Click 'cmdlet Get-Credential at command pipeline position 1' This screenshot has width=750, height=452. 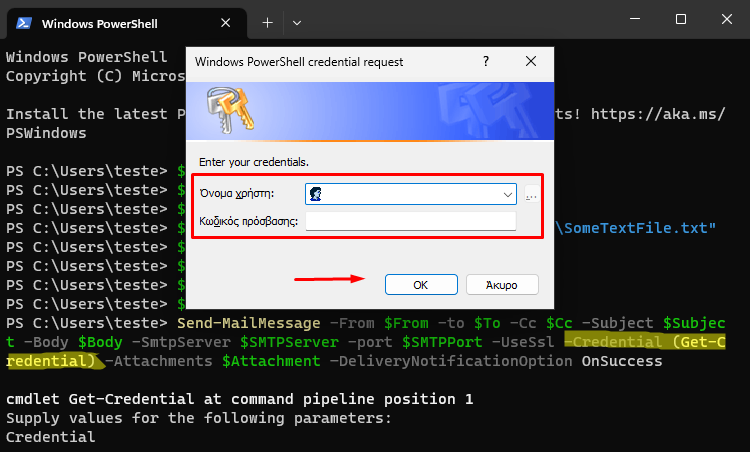[x=240, y=399]
